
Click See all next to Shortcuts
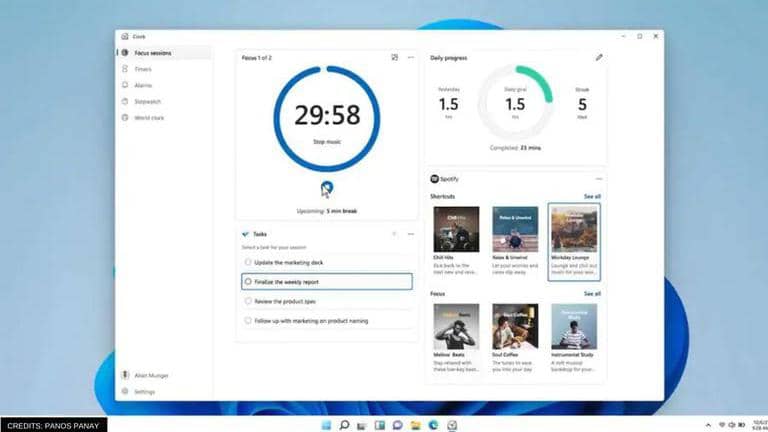pos(592,197)
